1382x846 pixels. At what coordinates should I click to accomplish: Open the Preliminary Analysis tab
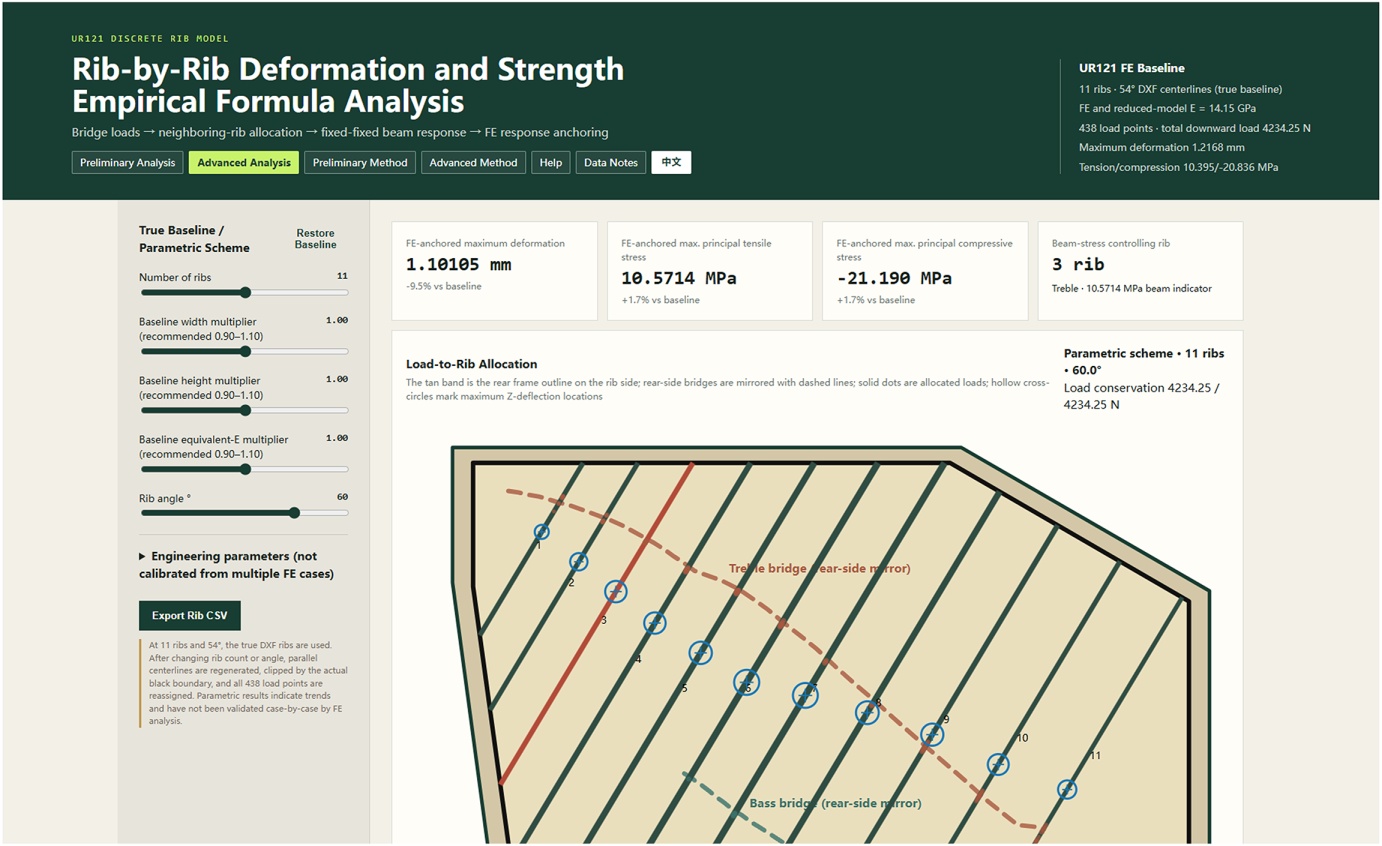(127, 163)
